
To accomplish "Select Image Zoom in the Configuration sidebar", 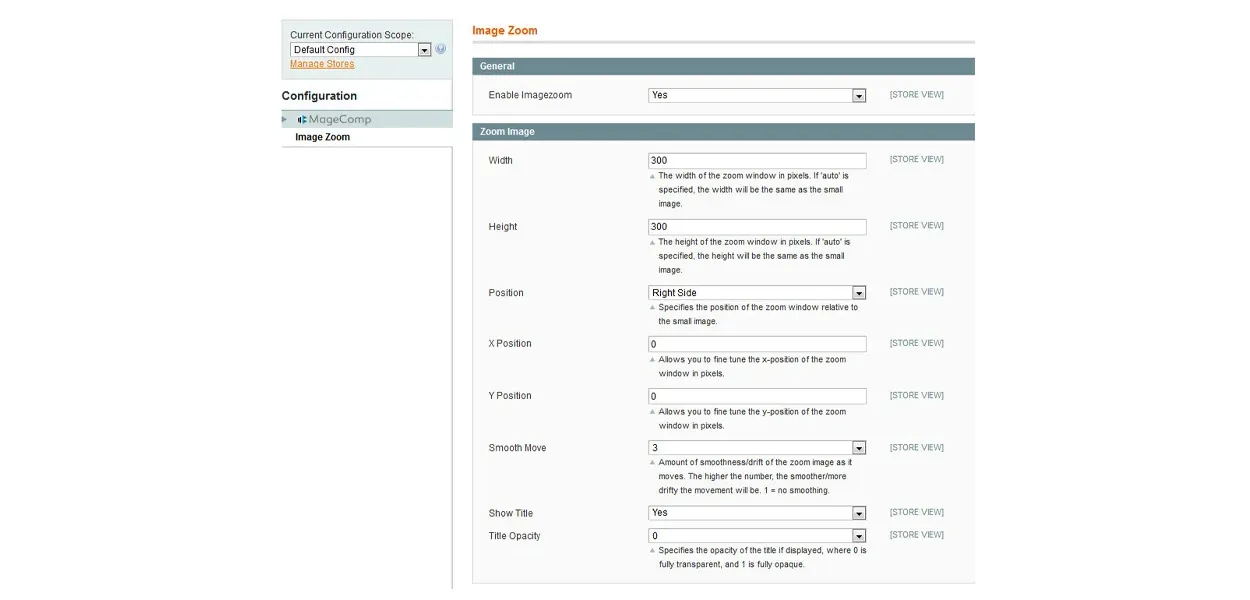I will pyautogui.click(x=322, y=137).
